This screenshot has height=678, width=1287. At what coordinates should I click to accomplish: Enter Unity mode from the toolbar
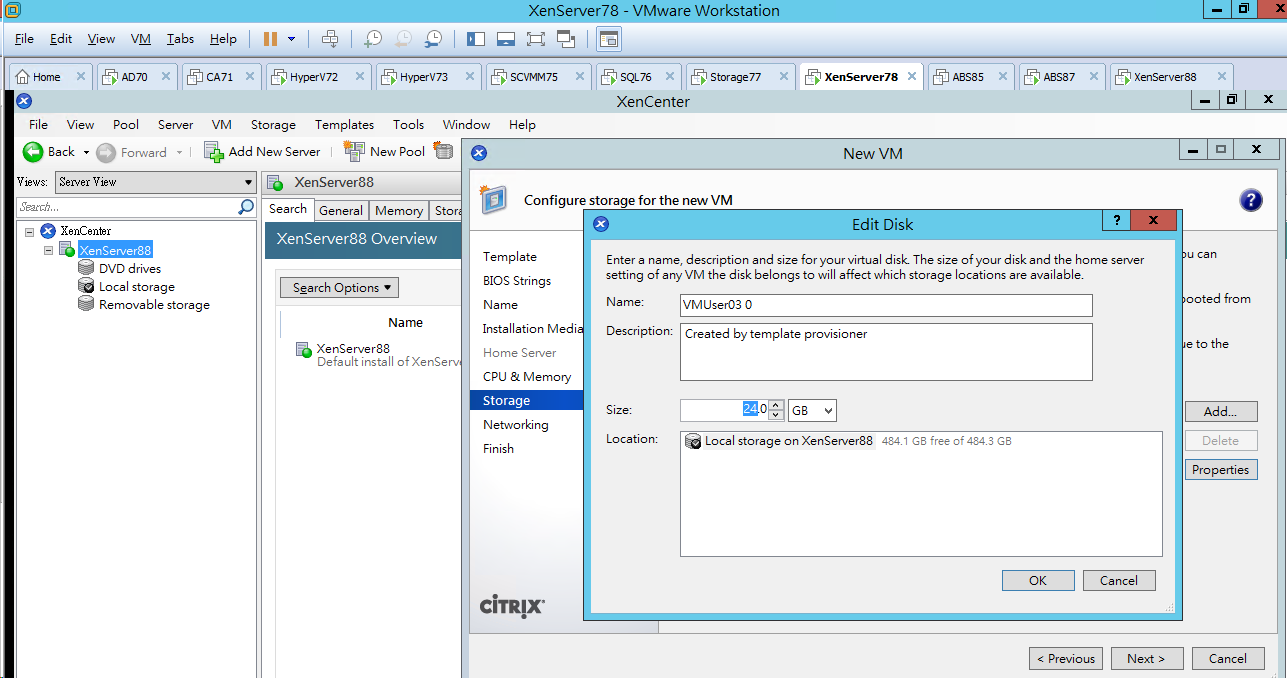click(x=565, y=37)
